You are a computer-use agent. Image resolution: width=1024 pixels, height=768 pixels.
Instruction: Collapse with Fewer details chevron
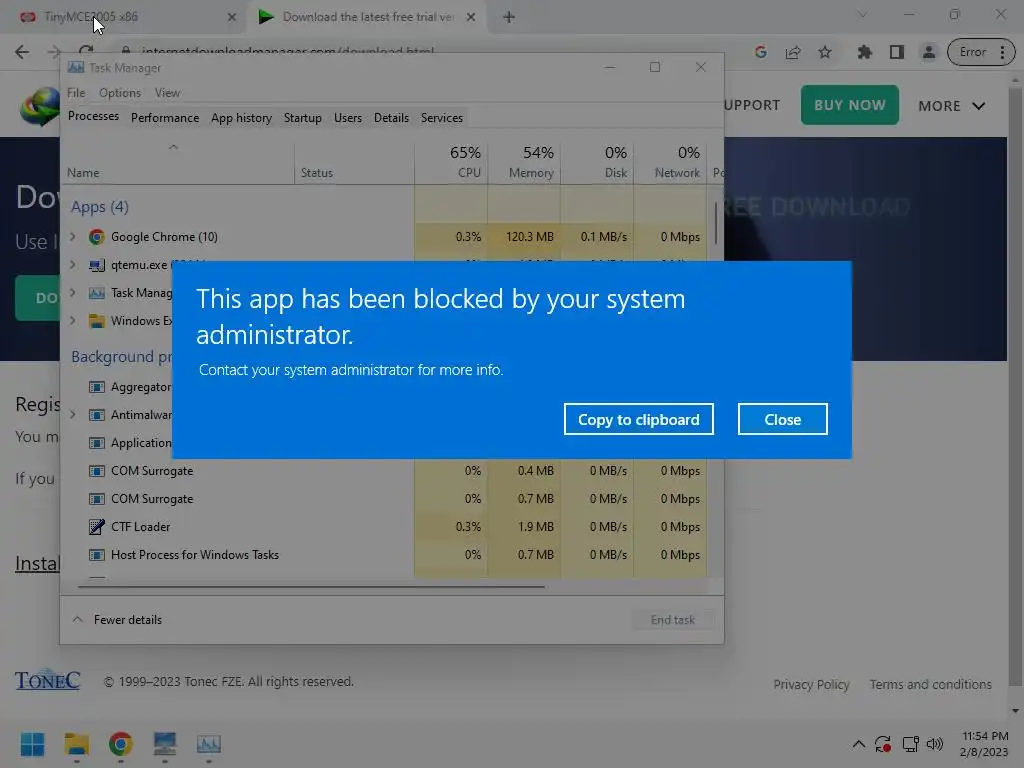pyautogui.click(x=78, y=619)
